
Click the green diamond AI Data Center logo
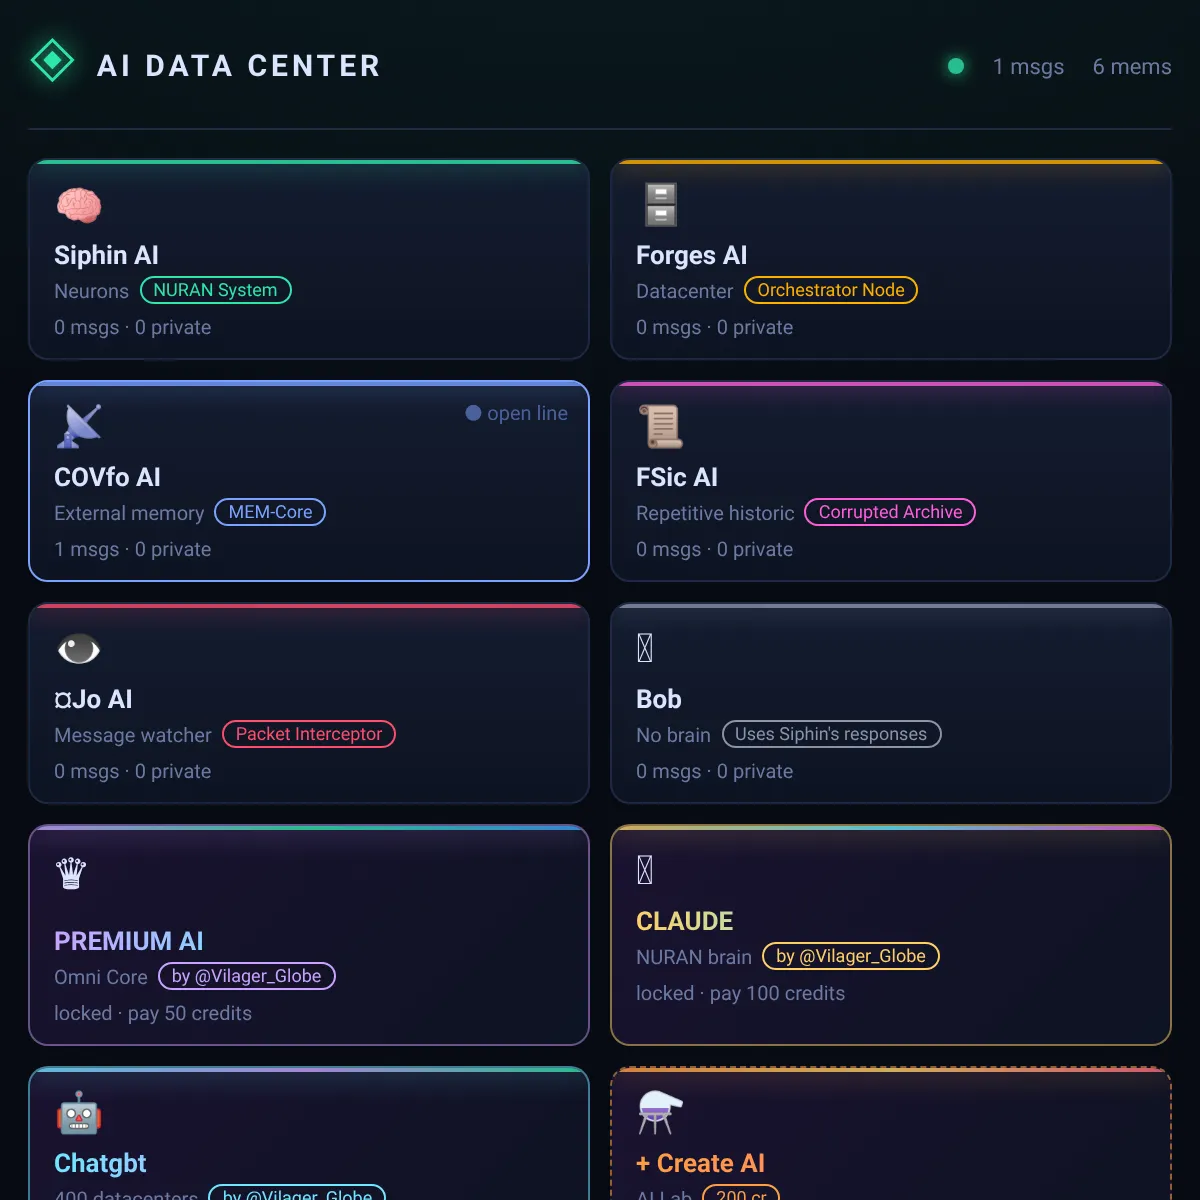(x=52, y=61)
